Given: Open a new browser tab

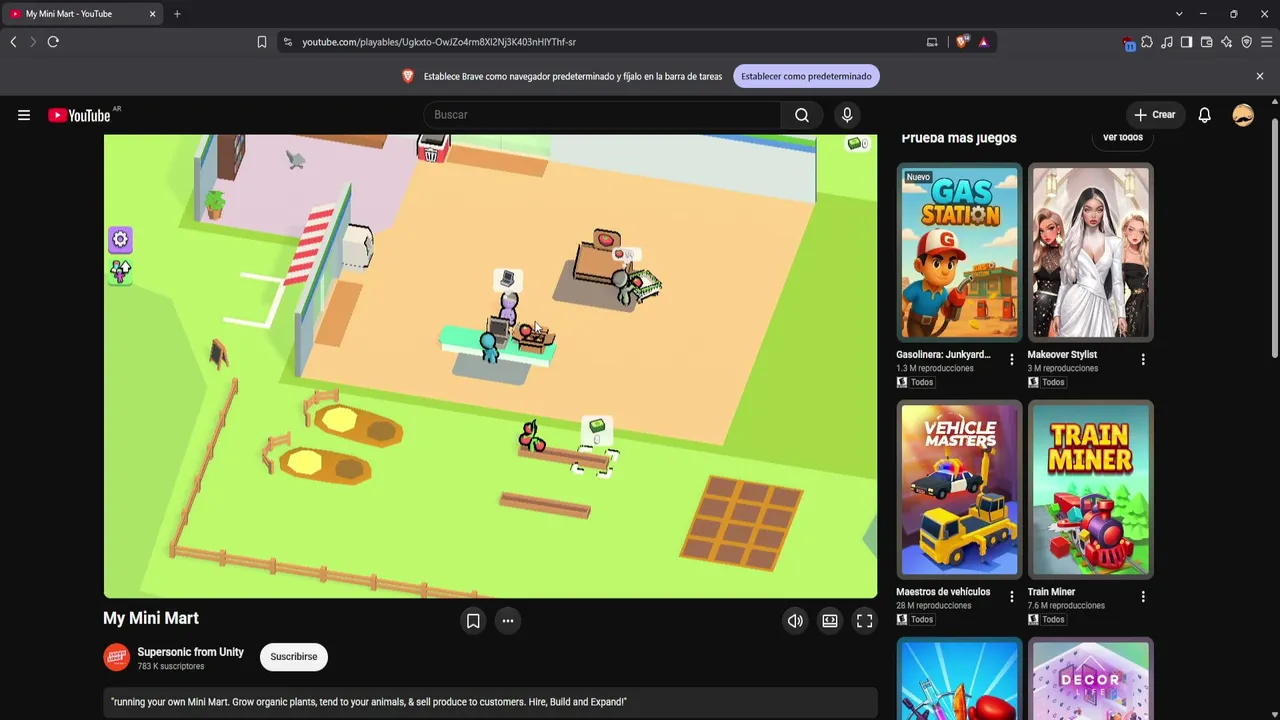Looking at the screenshot, I should click(x=177, y=14).
